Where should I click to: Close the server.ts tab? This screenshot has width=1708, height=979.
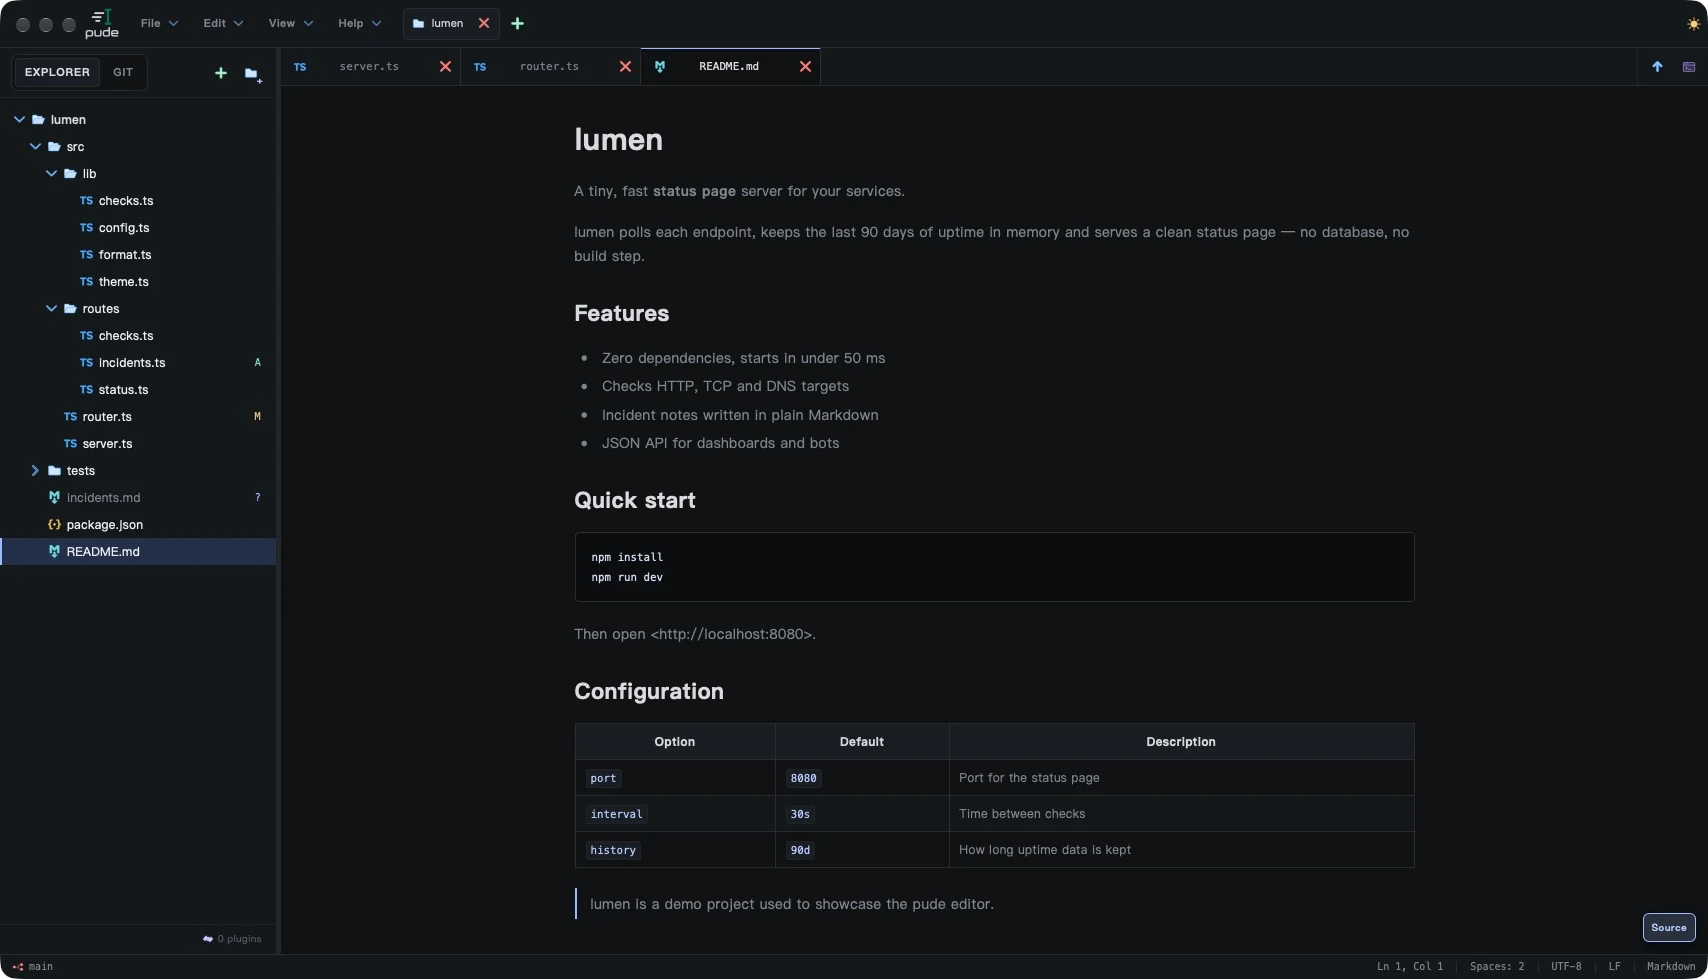pyautogui.click(x=445, y=67)
